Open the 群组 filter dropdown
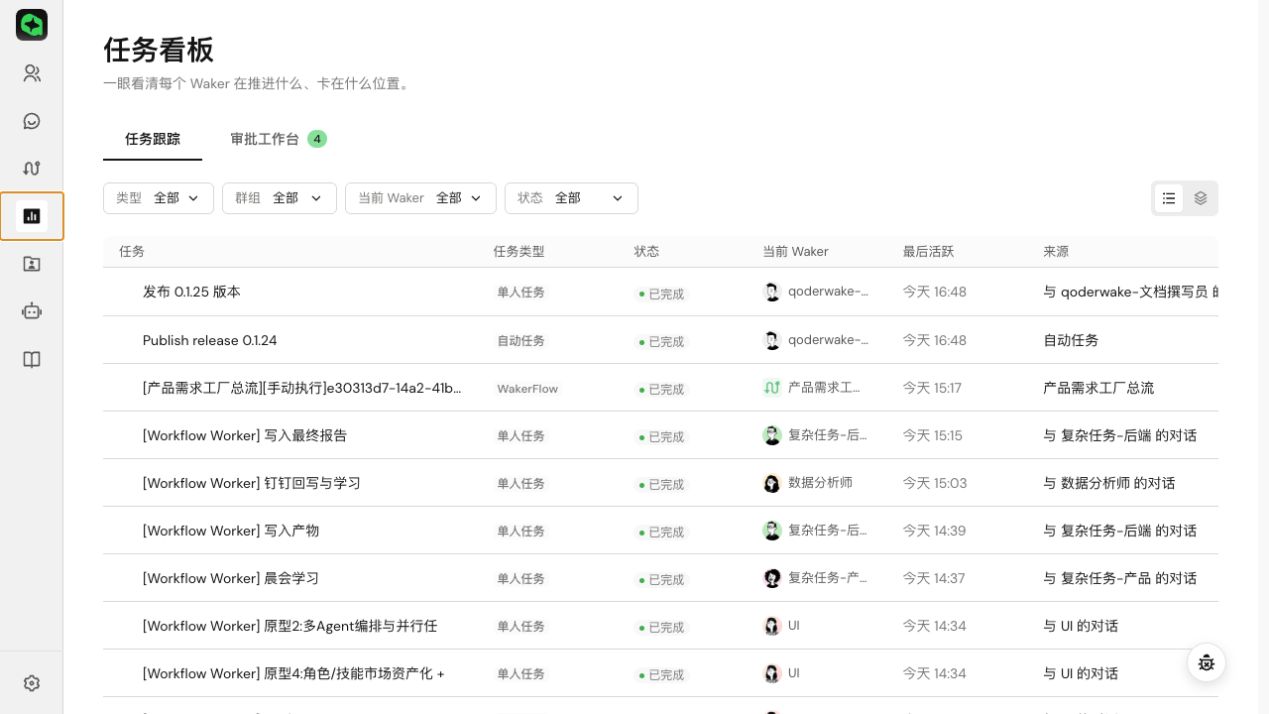Screen dimensions: 1269x714 tap(279, 198)
